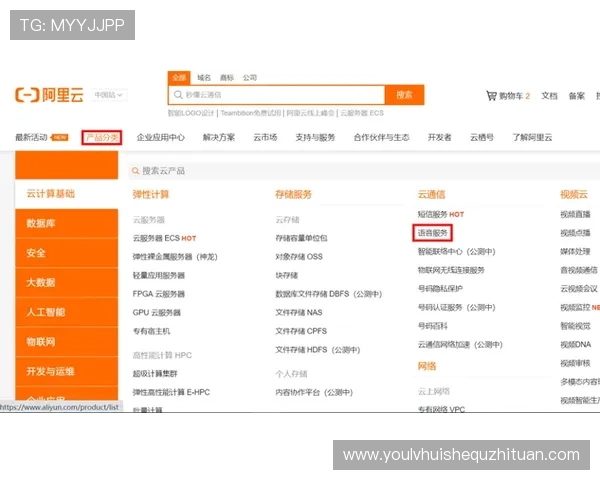
Task: Open 物联网无线连接服务 link
Action: pos(451,270)
